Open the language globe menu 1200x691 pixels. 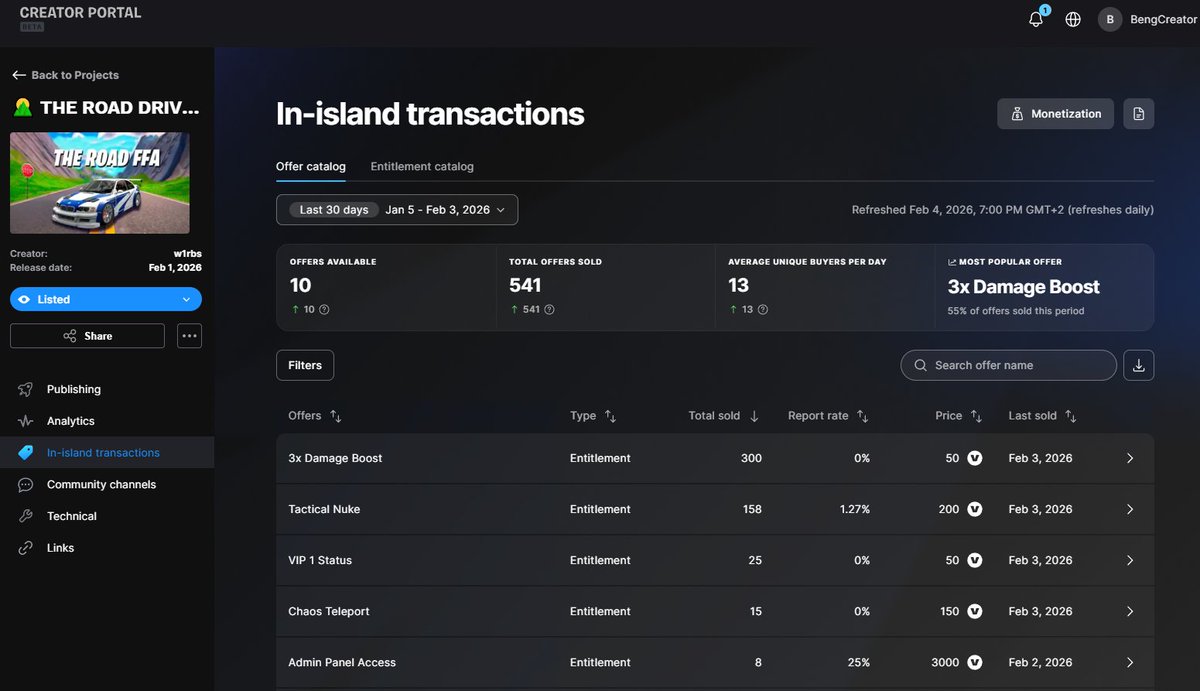(x=1073, y=19)
